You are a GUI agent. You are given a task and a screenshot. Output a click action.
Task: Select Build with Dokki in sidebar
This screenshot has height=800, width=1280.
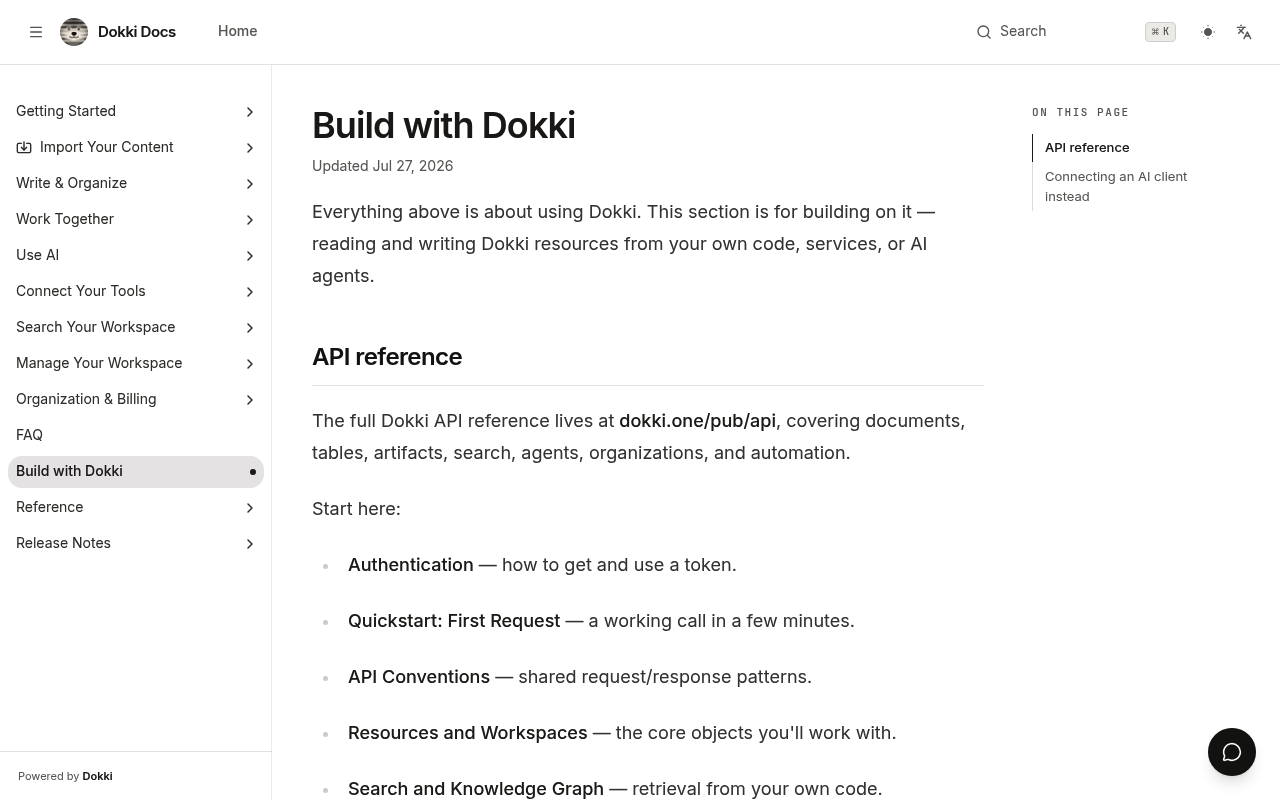[x=136, y=471]
